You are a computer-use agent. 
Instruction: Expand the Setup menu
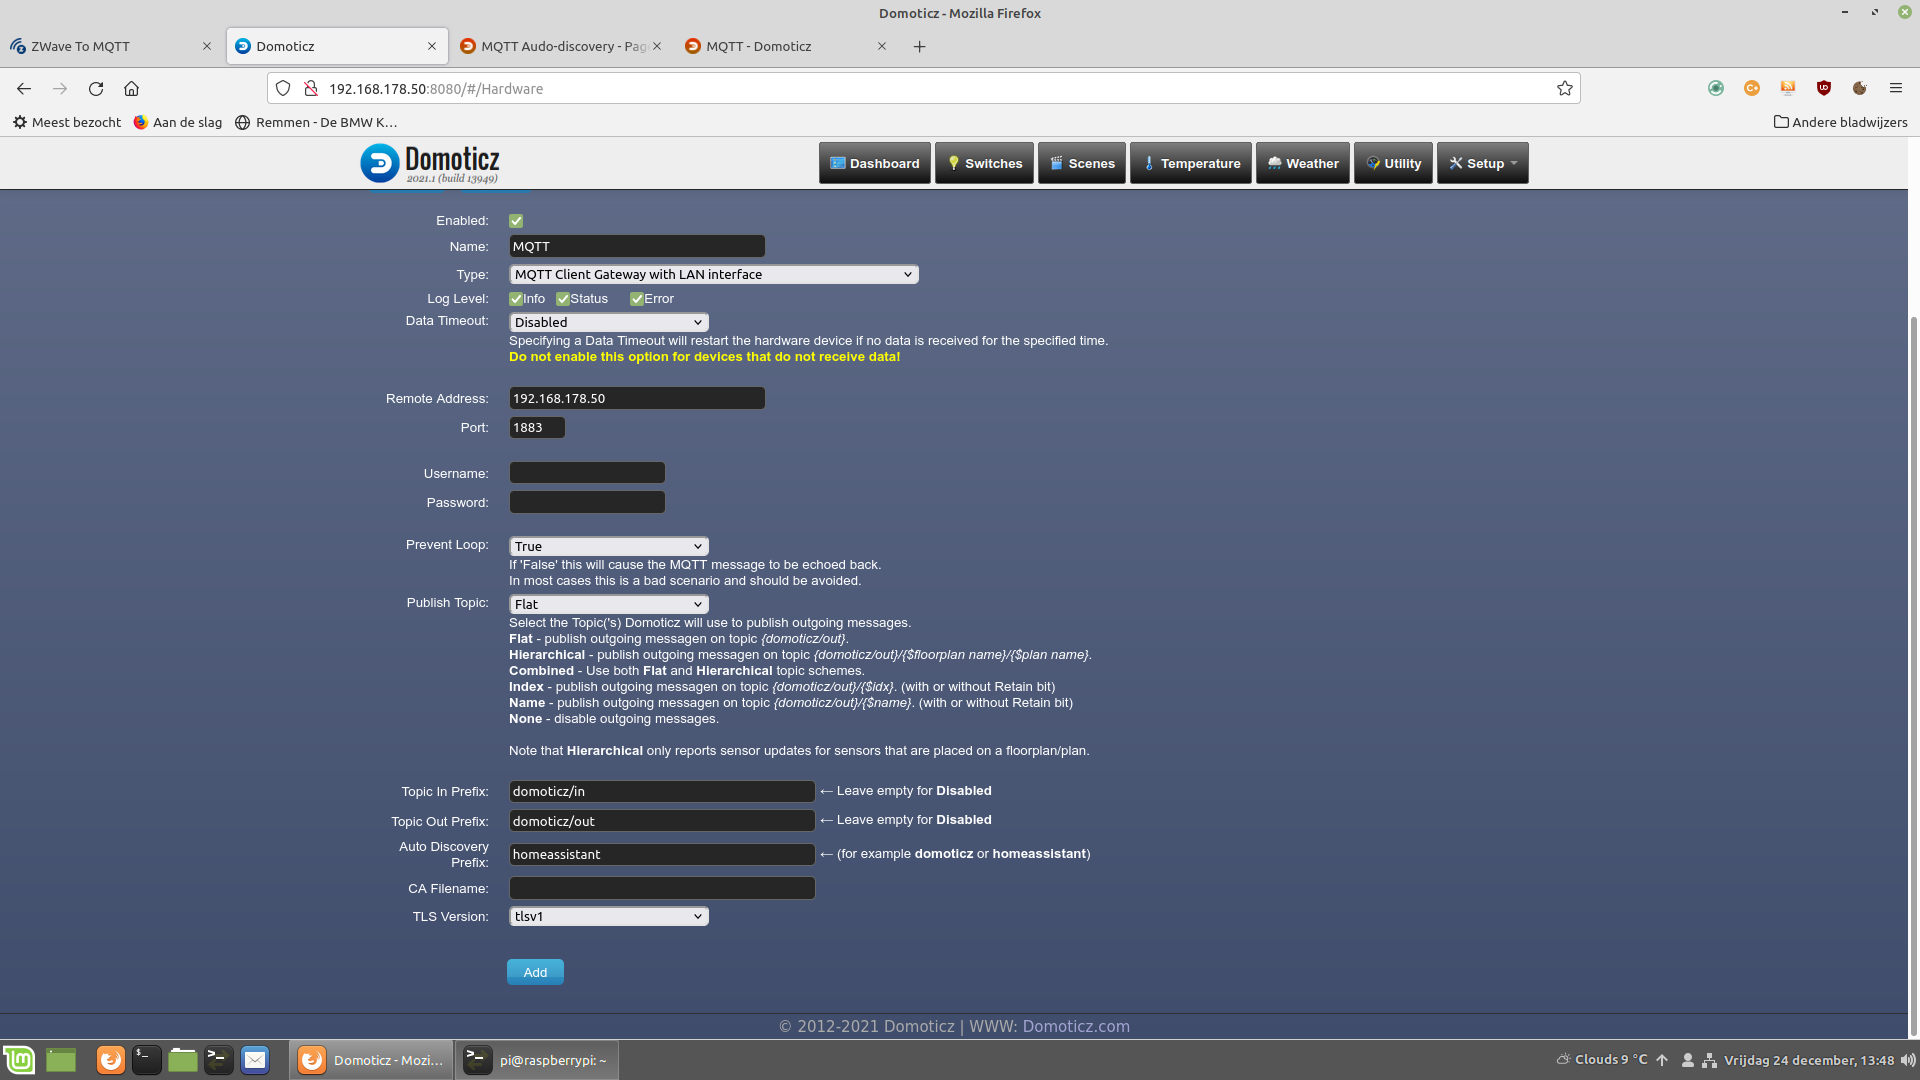(x=1482, y=163)
